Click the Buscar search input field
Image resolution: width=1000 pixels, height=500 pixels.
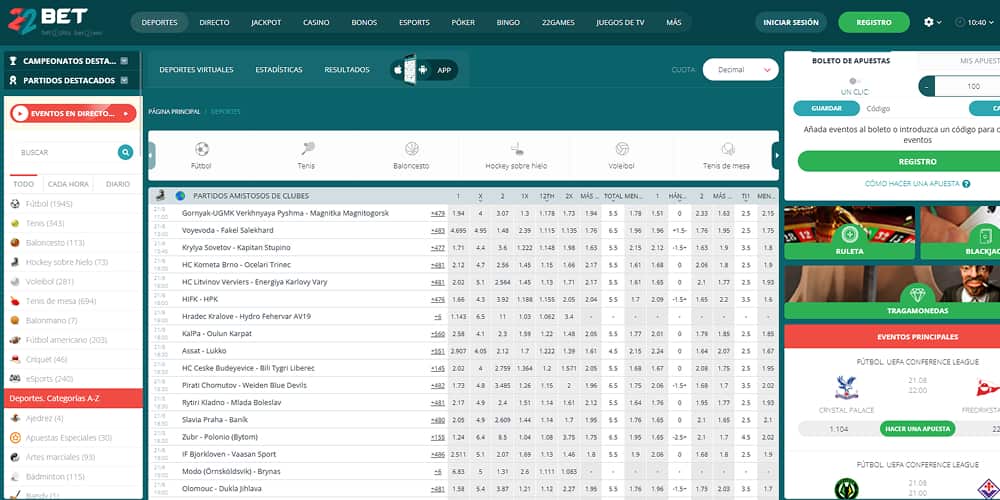[65, 152]
